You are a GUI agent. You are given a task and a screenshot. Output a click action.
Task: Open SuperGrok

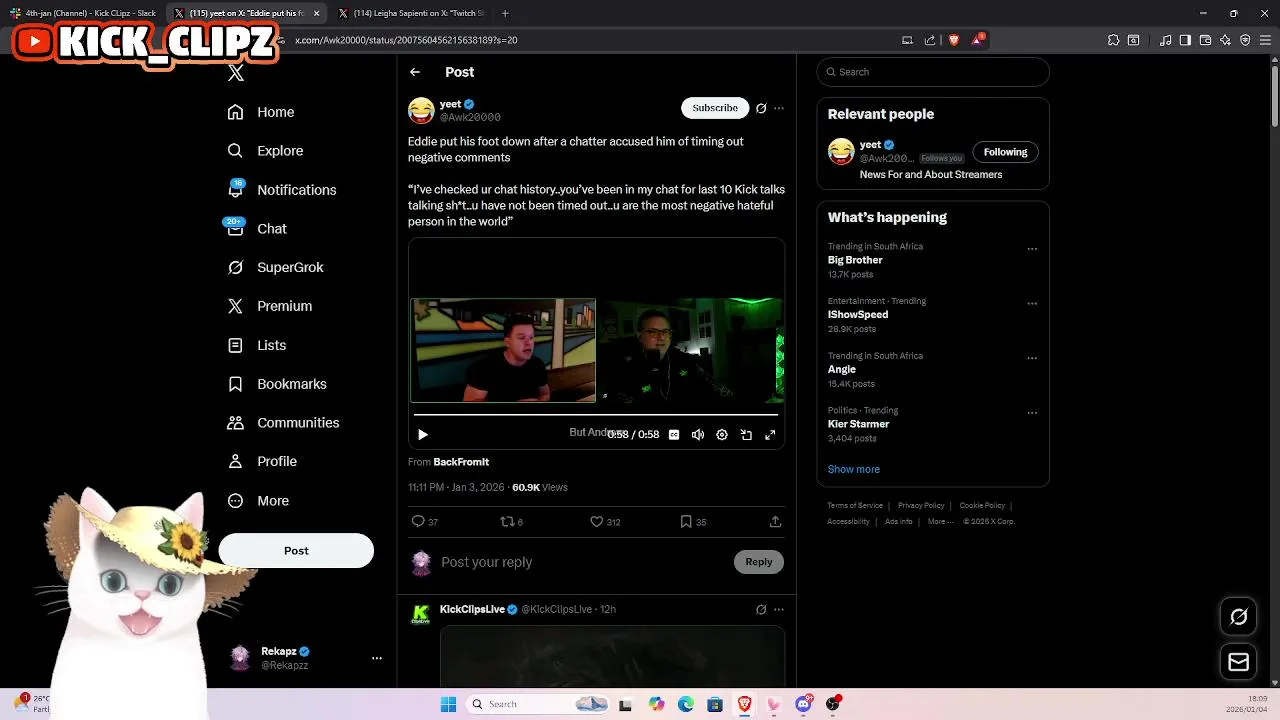[275, 267]
